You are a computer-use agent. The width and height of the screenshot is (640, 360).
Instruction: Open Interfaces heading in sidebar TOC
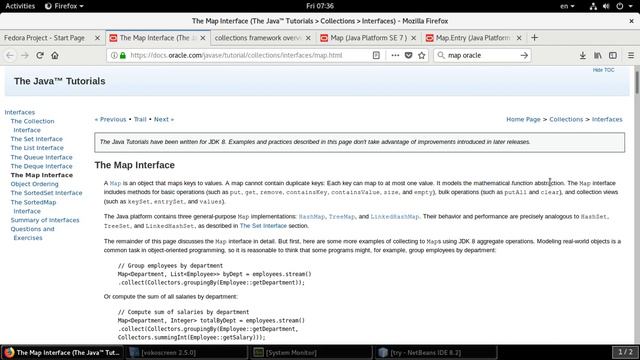20,112
